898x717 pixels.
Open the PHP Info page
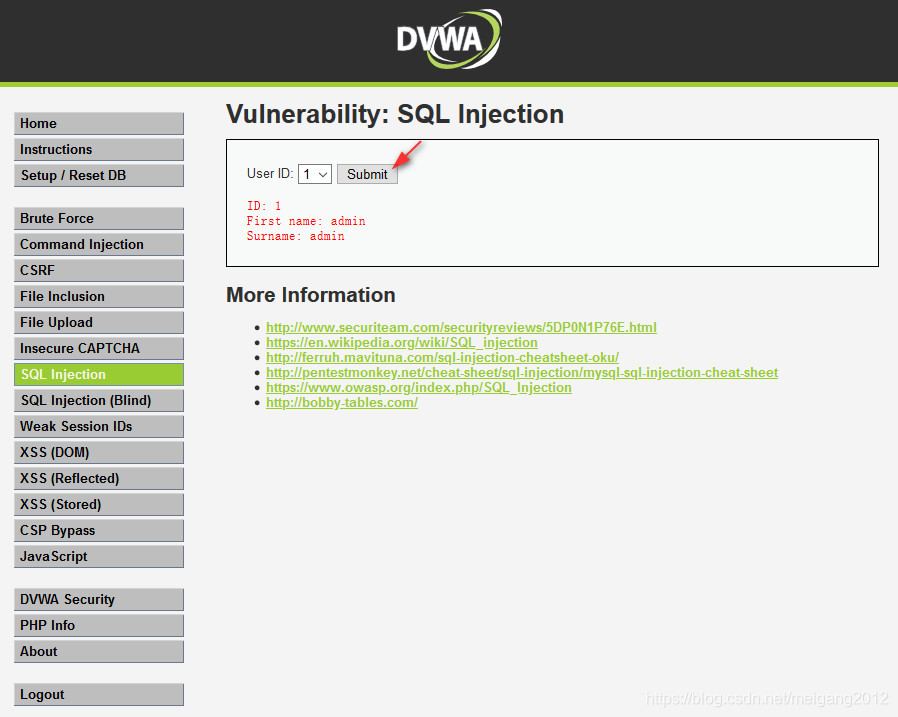[99, 625]
